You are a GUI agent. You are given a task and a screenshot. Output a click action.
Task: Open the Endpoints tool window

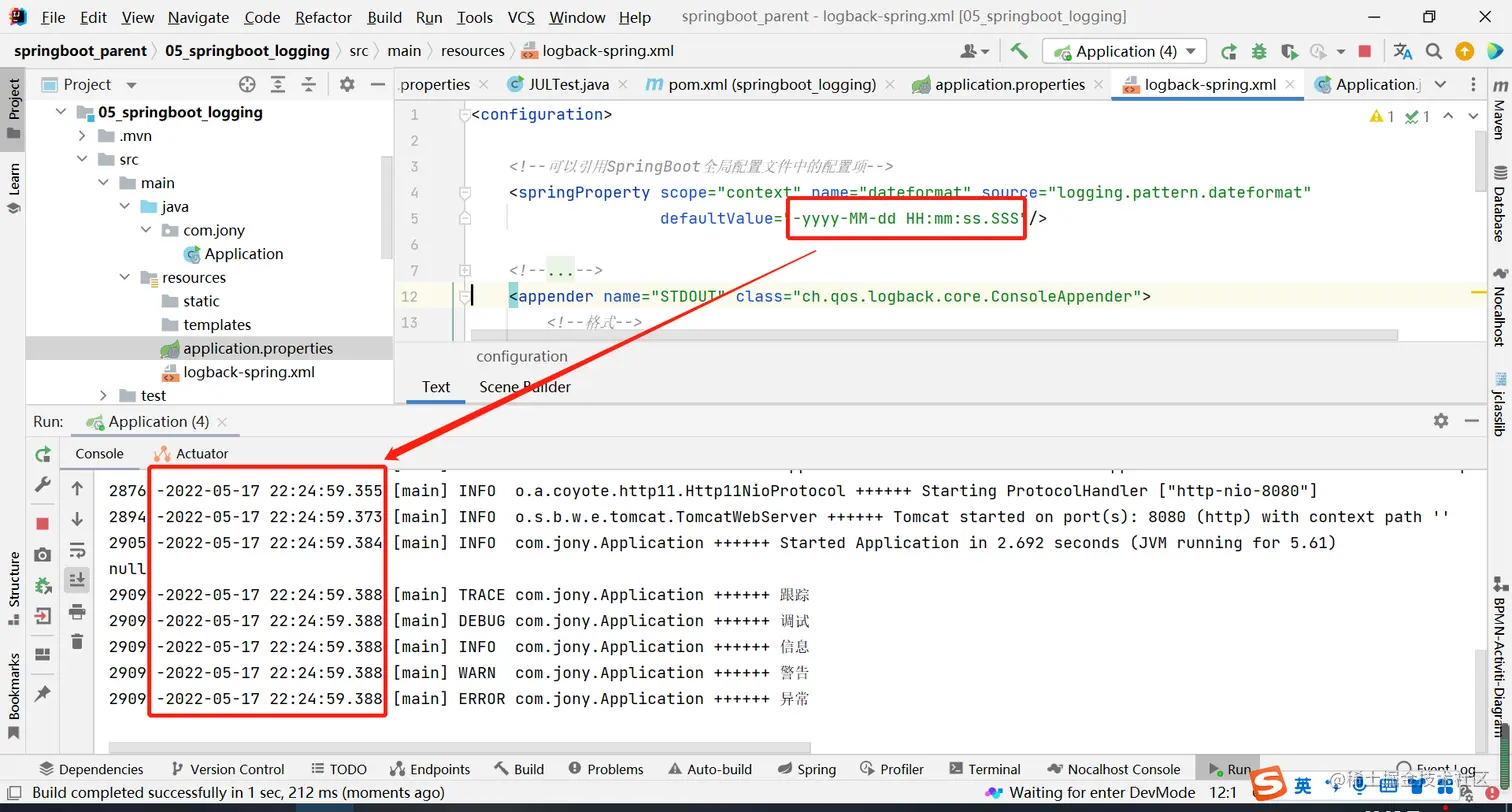point(429,769)
